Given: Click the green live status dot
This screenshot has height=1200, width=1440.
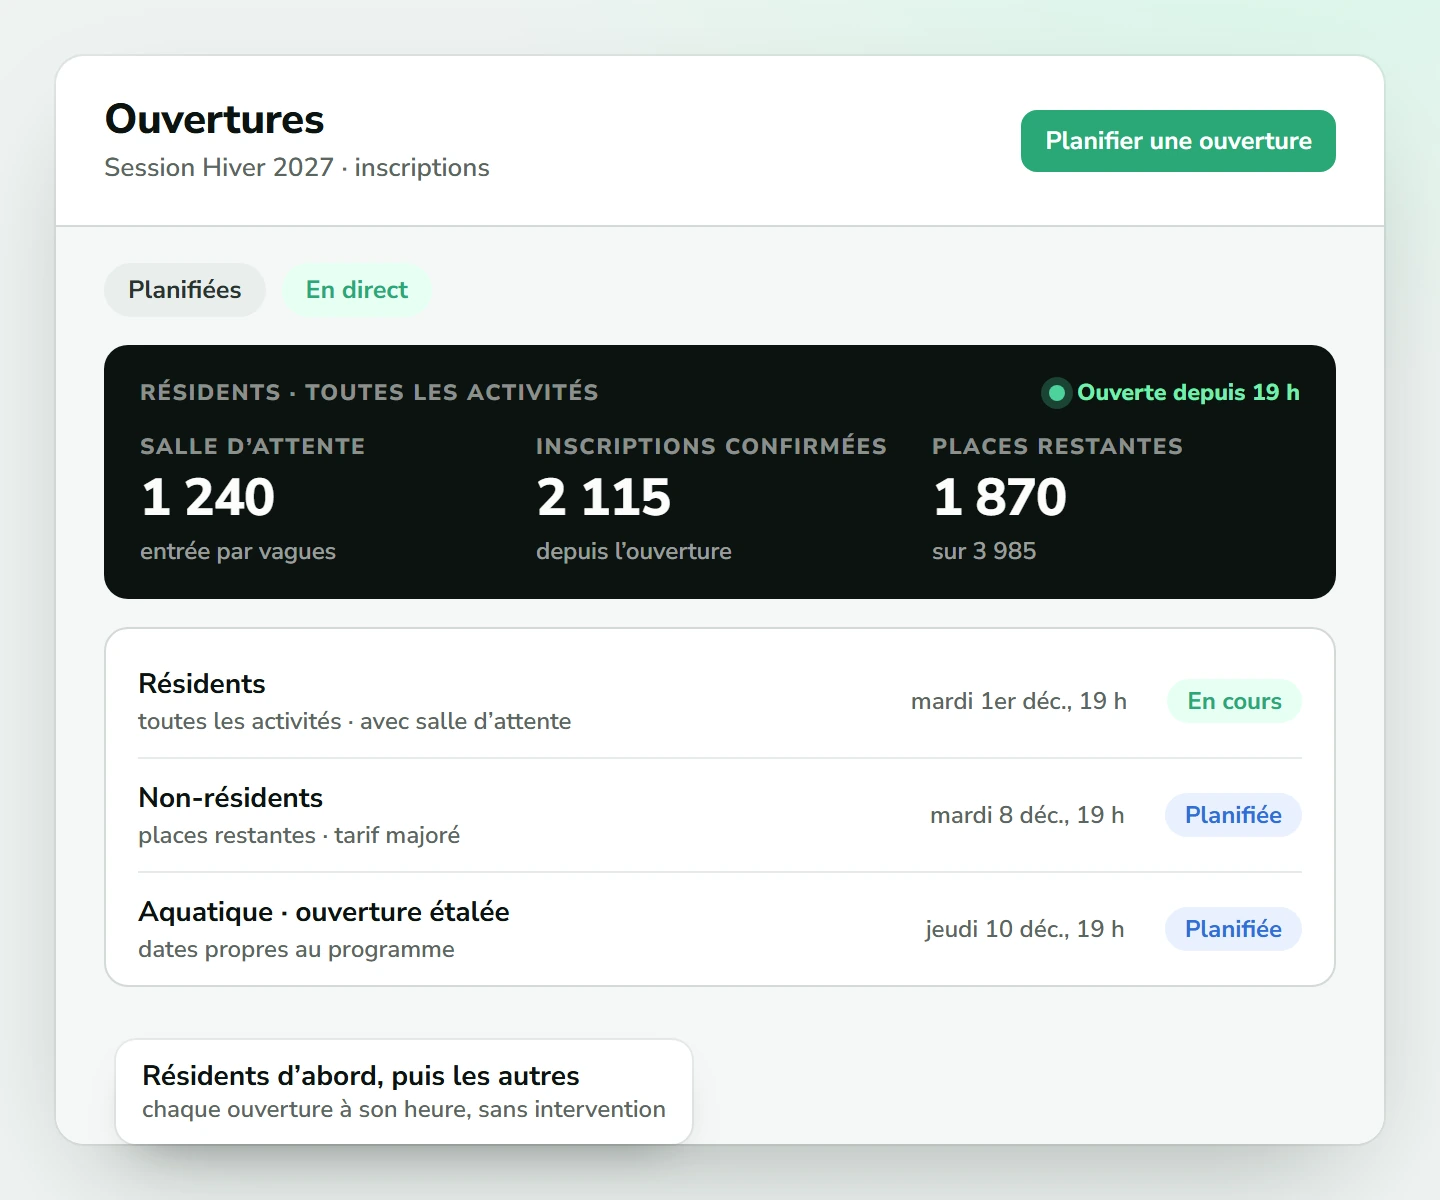Looking at the screenshot, I should click(x=1057, y=393).
